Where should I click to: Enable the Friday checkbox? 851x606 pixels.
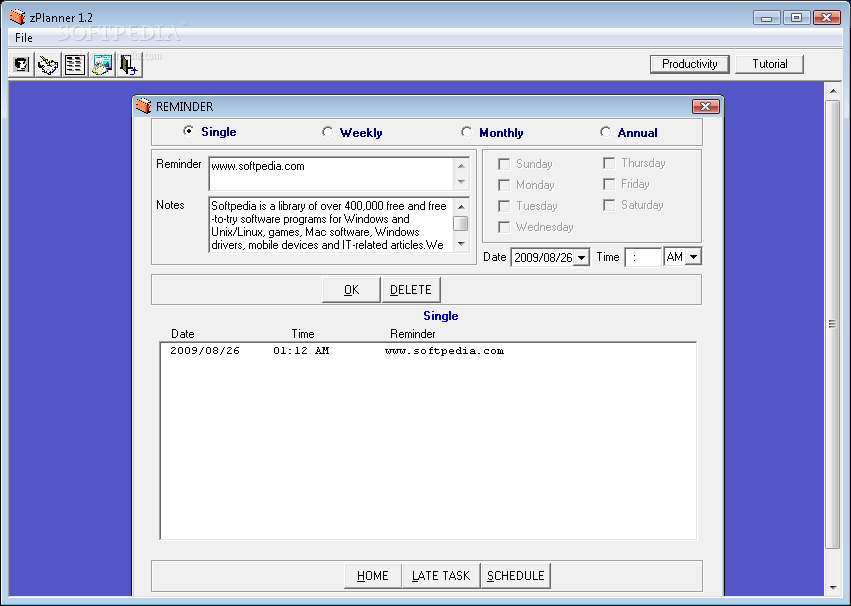609,184
